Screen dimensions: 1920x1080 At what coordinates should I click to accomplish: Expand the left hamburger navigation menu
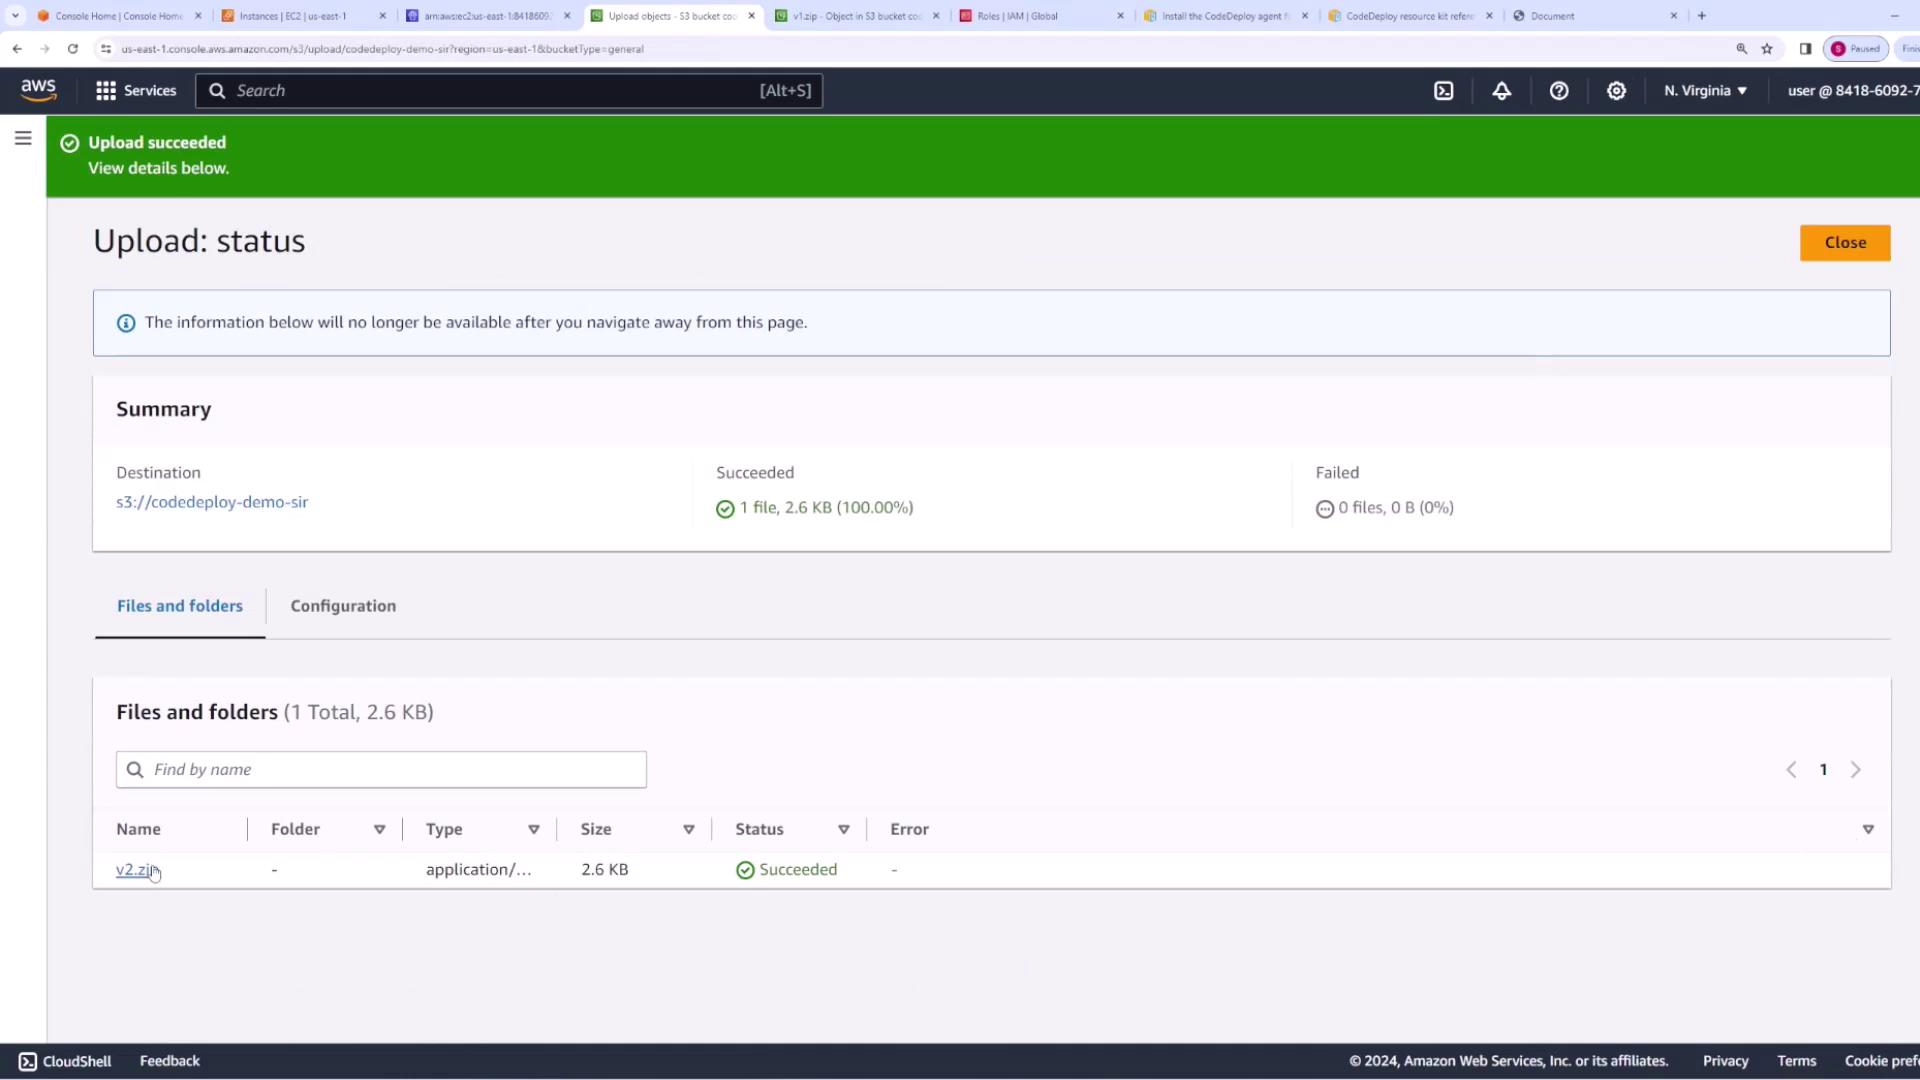(x=23, y=139)
